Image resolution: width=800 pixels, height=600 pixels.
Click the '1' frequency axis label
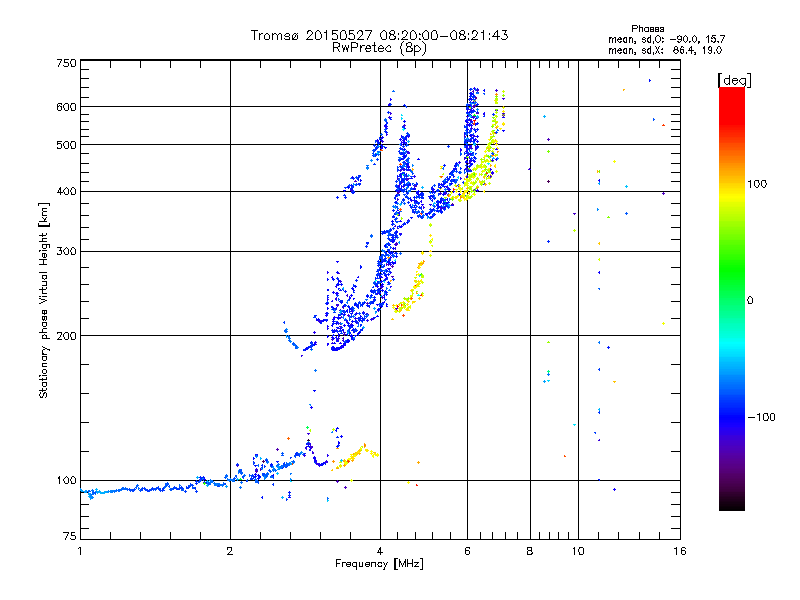[x=80, y=551]
